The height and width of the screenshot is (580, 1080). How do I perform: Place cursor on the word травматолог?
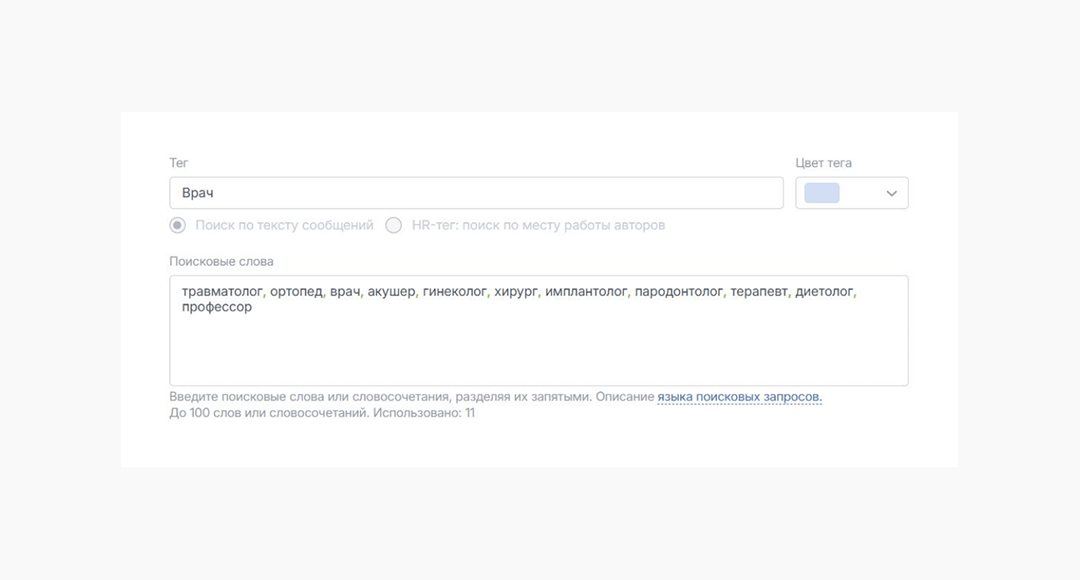pyautogui.click(x=222, y=291)
